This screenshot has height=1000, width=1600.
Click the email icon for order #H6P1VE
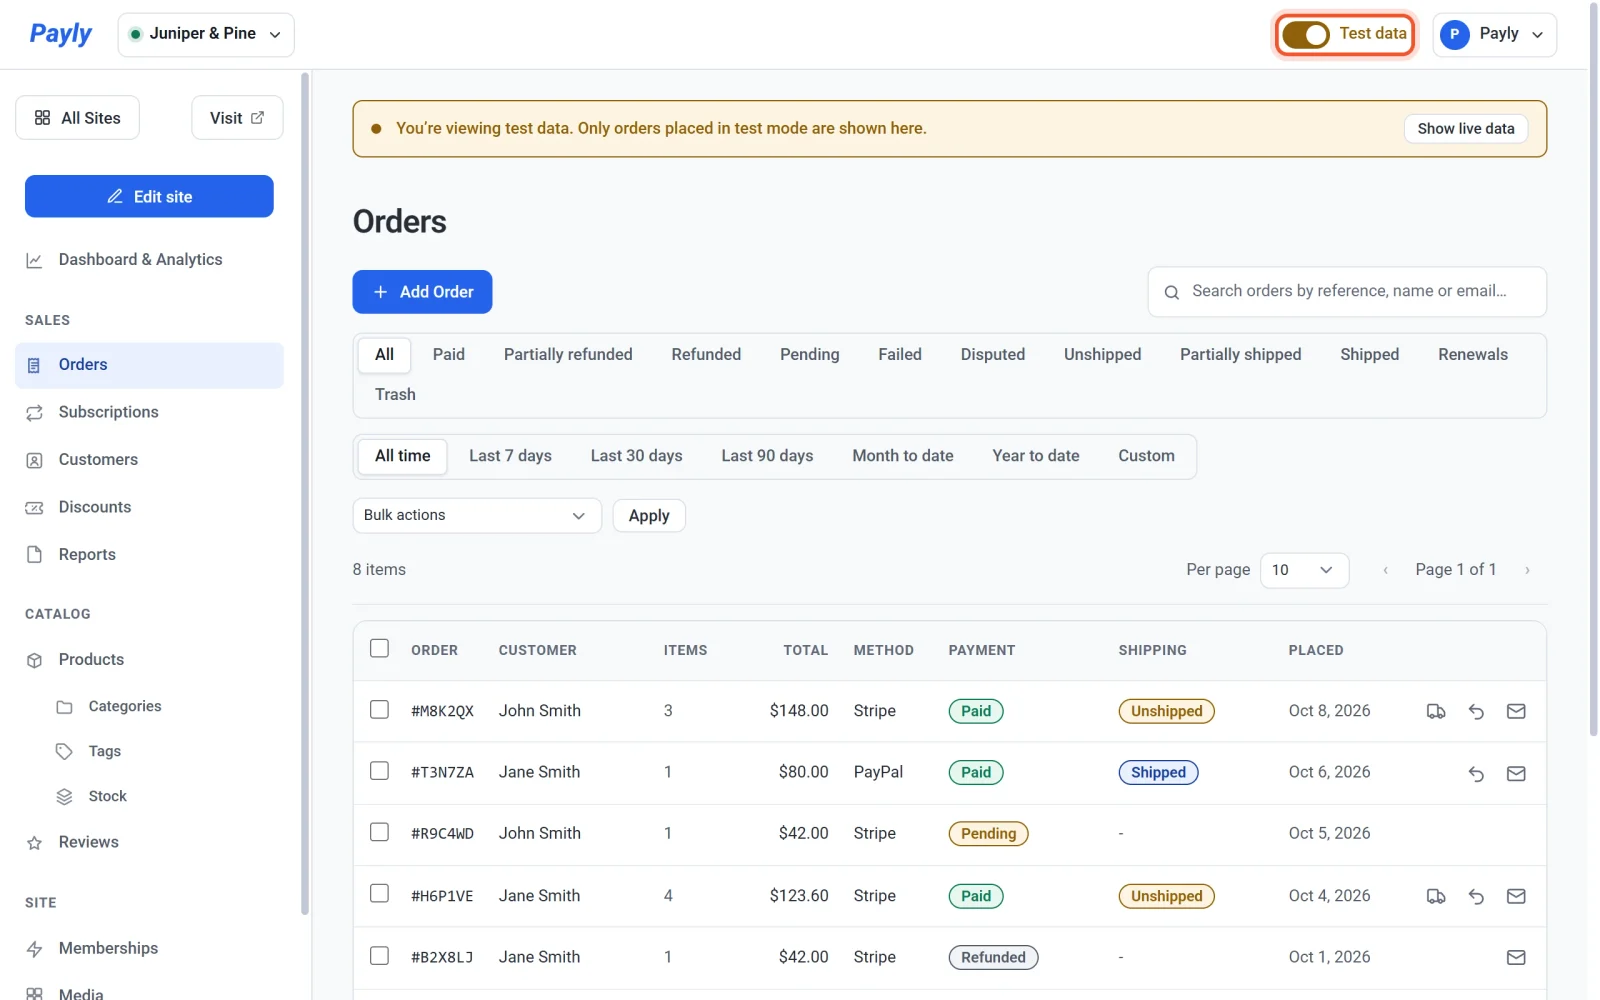coord(1516,897)
